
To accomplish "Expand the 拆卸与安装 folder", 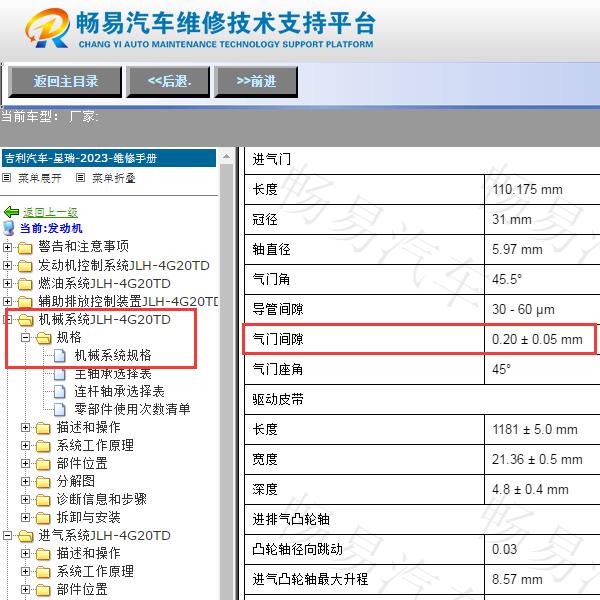I will [x=25, y=517].
